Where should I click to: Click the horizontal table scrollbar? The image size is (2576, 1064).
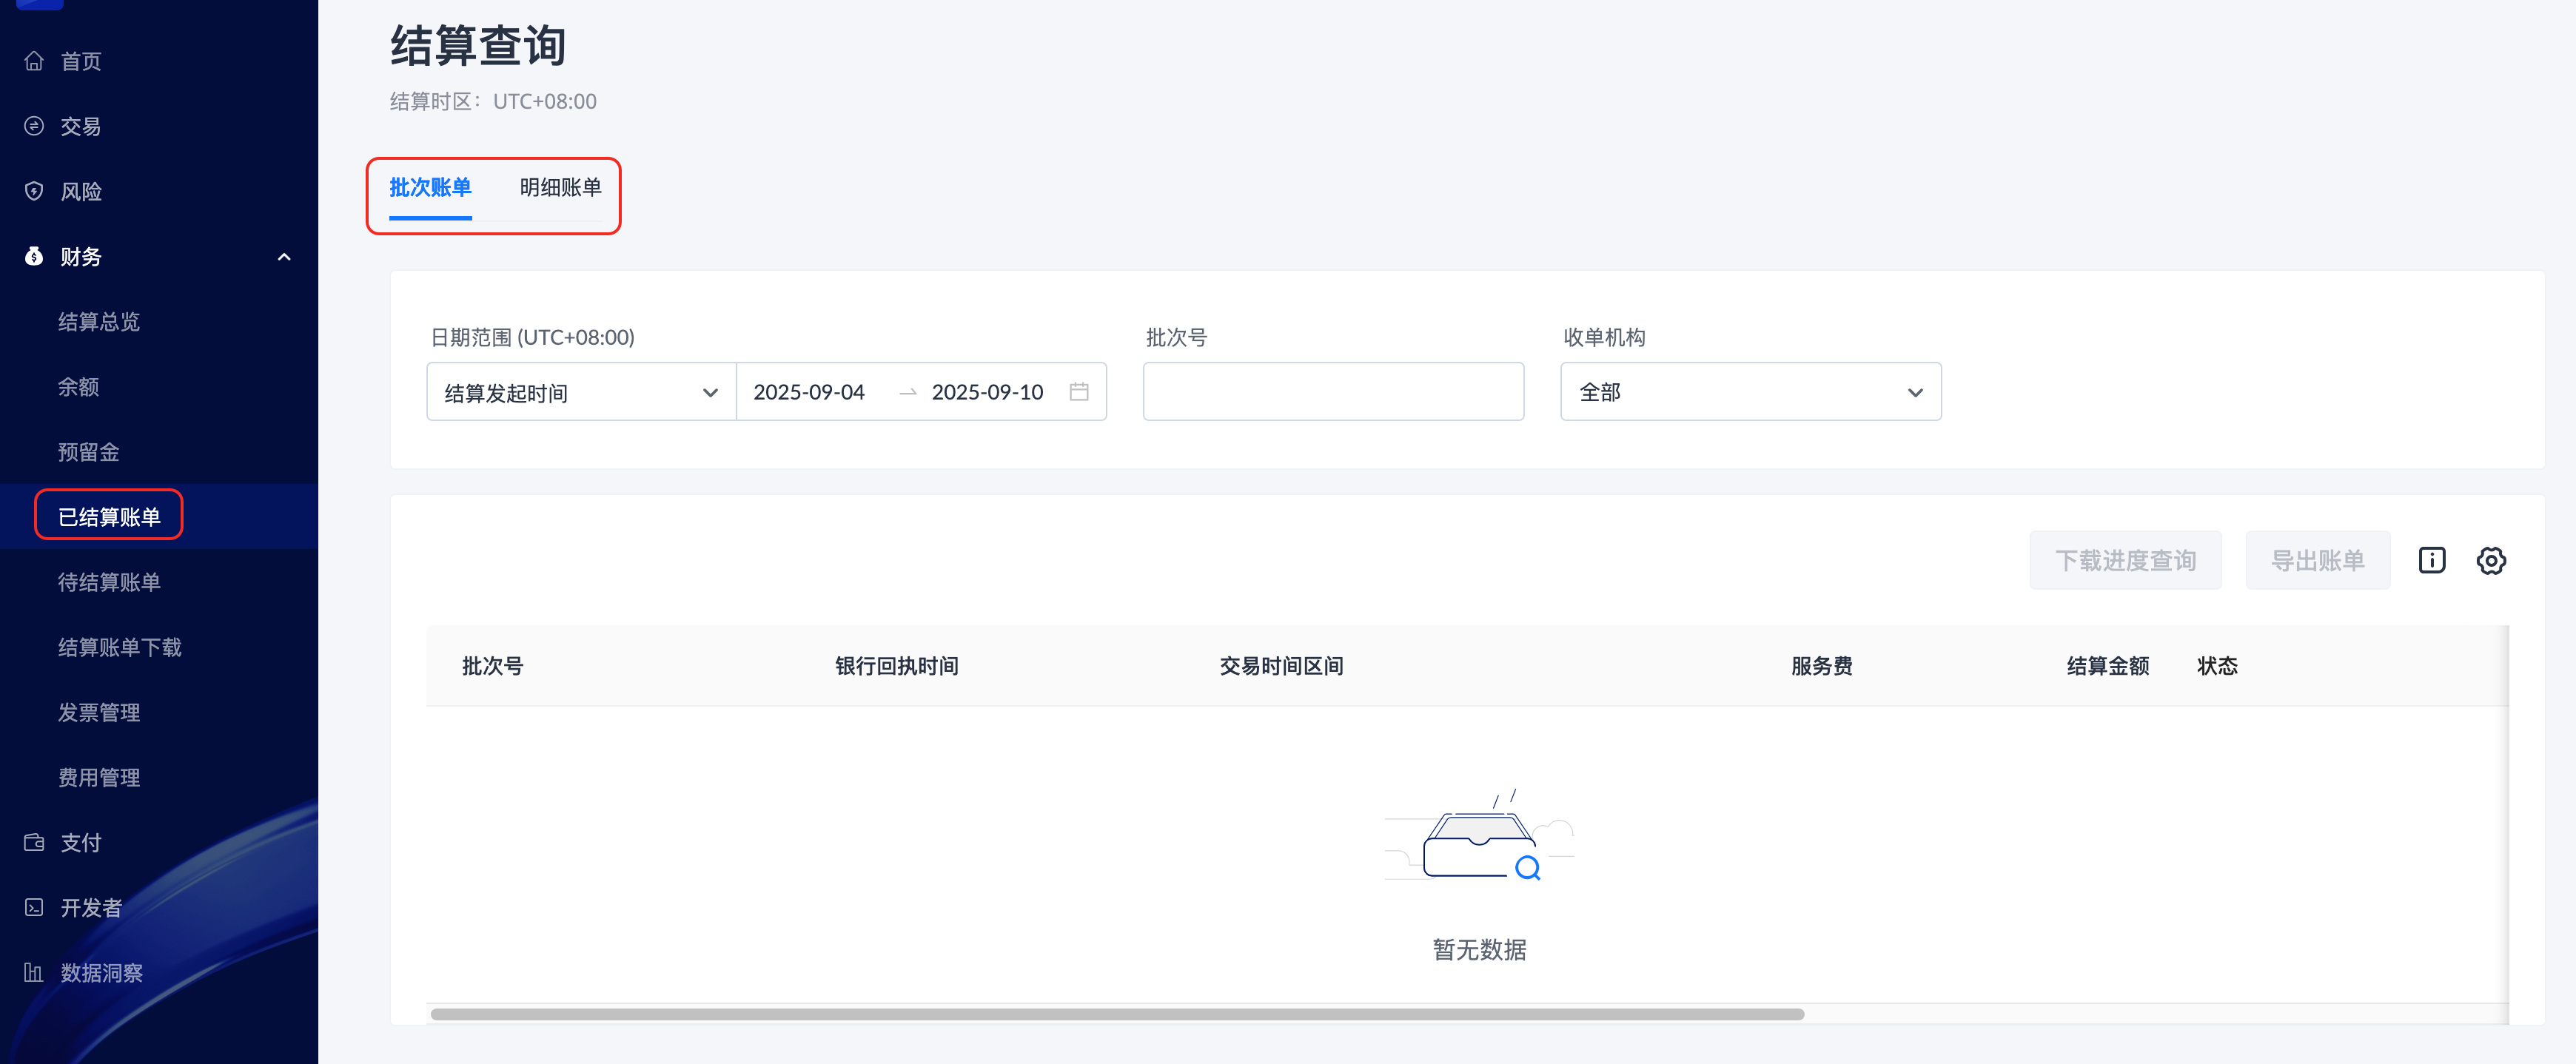tap(1116, 1014)
